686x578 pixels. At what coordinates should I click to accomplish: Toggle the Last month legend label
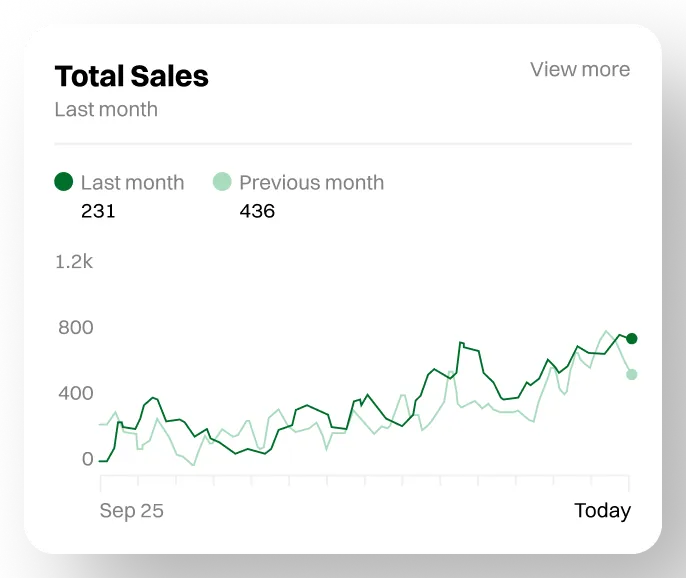tap(132, 183)
